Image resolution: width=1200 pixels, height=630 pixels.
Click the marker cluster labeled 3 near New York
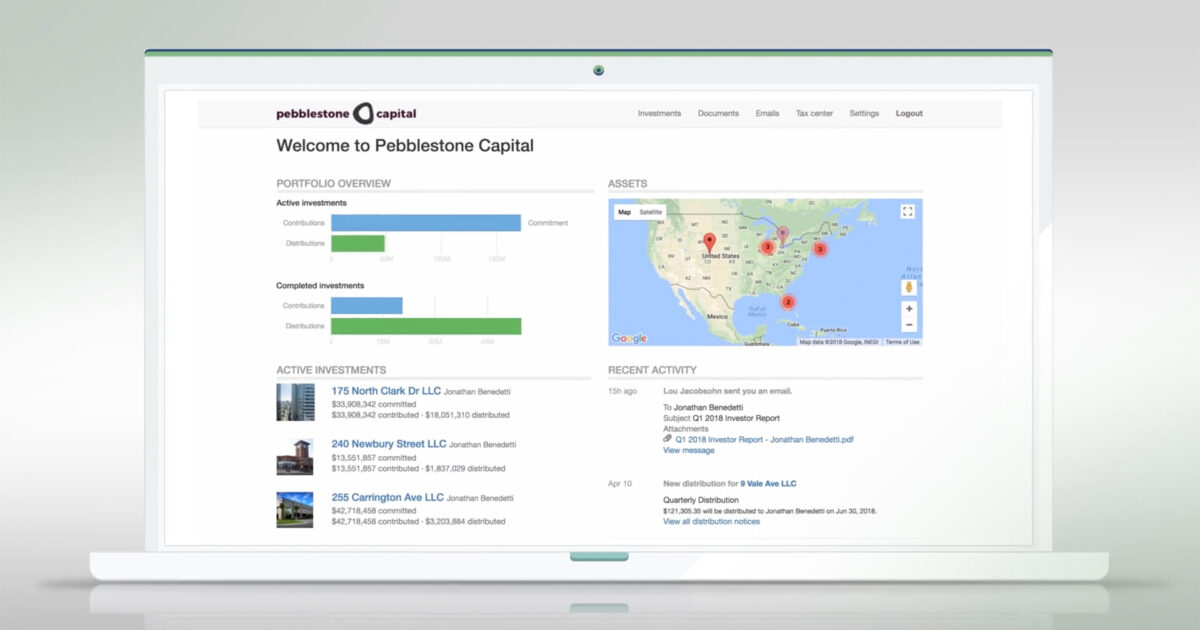(x=820, y=248)
